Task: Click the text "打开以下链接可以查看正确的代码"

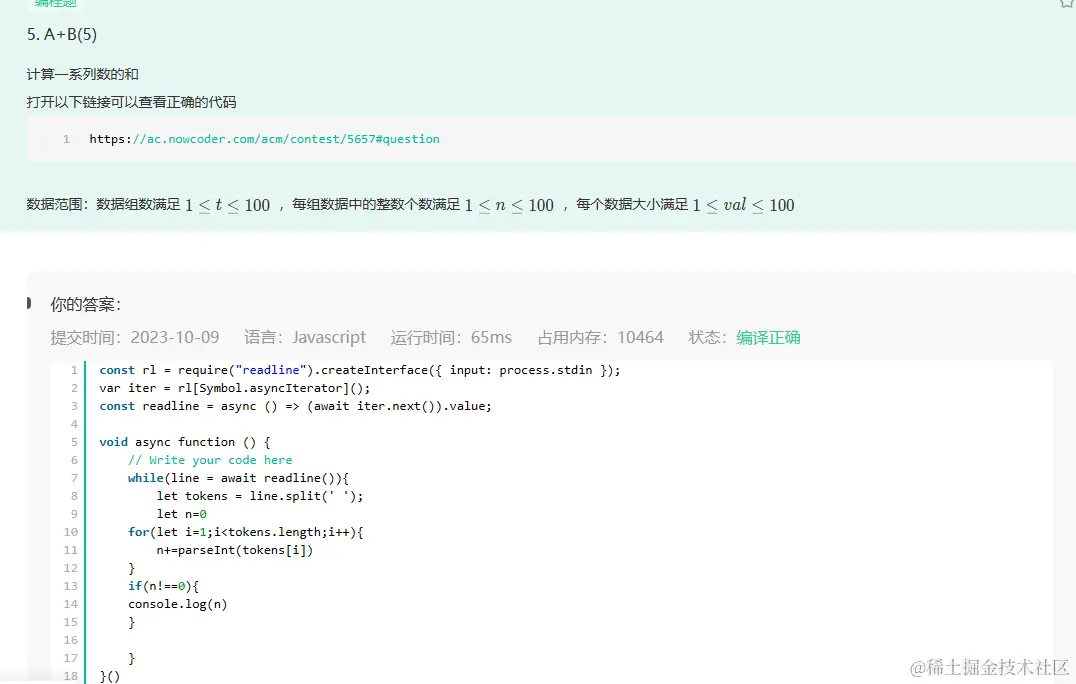Action: (131, 102)
